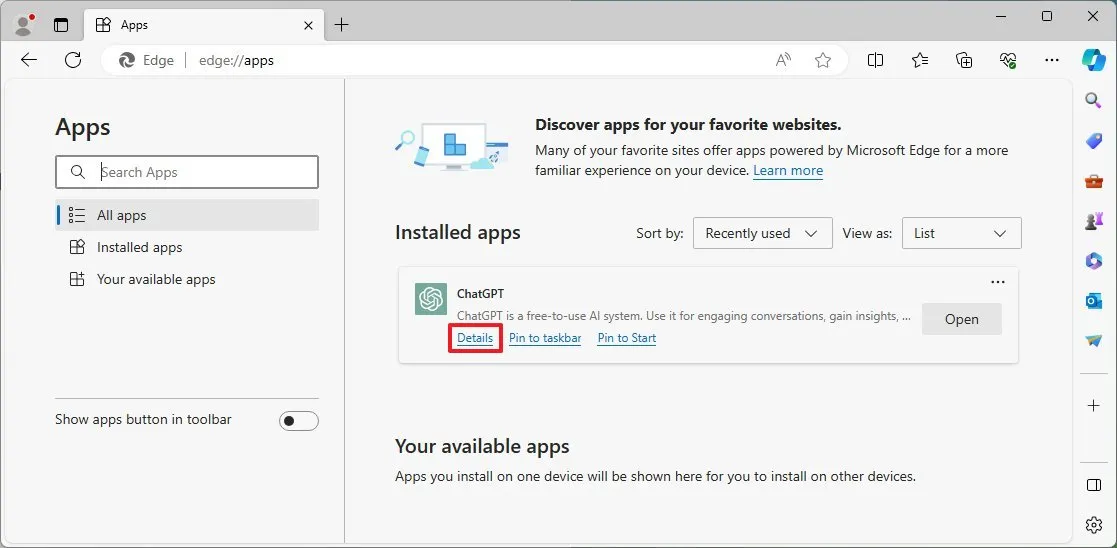Open the Favorites toolbar icon

click(x=920, y=61)
